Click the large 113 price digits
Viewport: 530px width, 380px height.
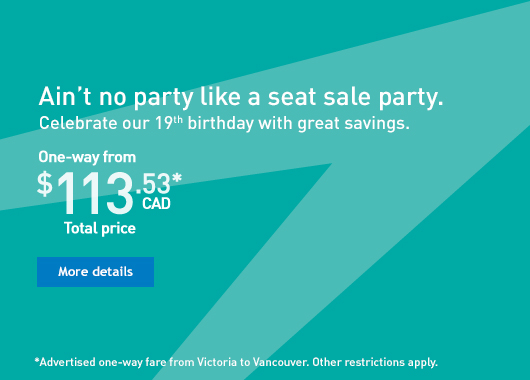(x=95, y=193)
